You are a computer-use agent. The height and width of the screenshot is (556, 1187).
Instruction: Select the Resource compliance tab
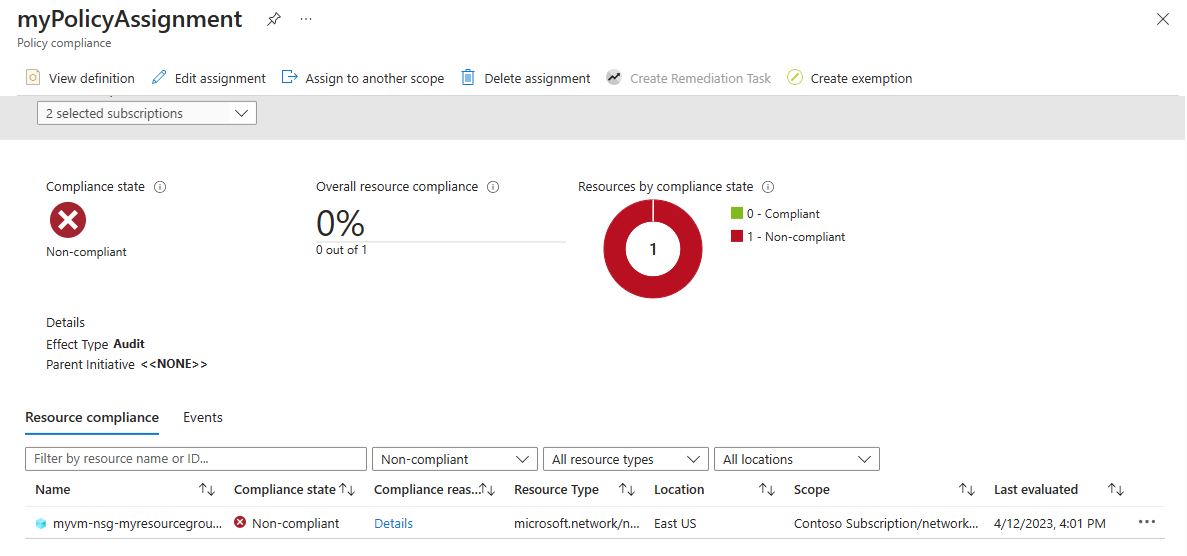point(92,418)
